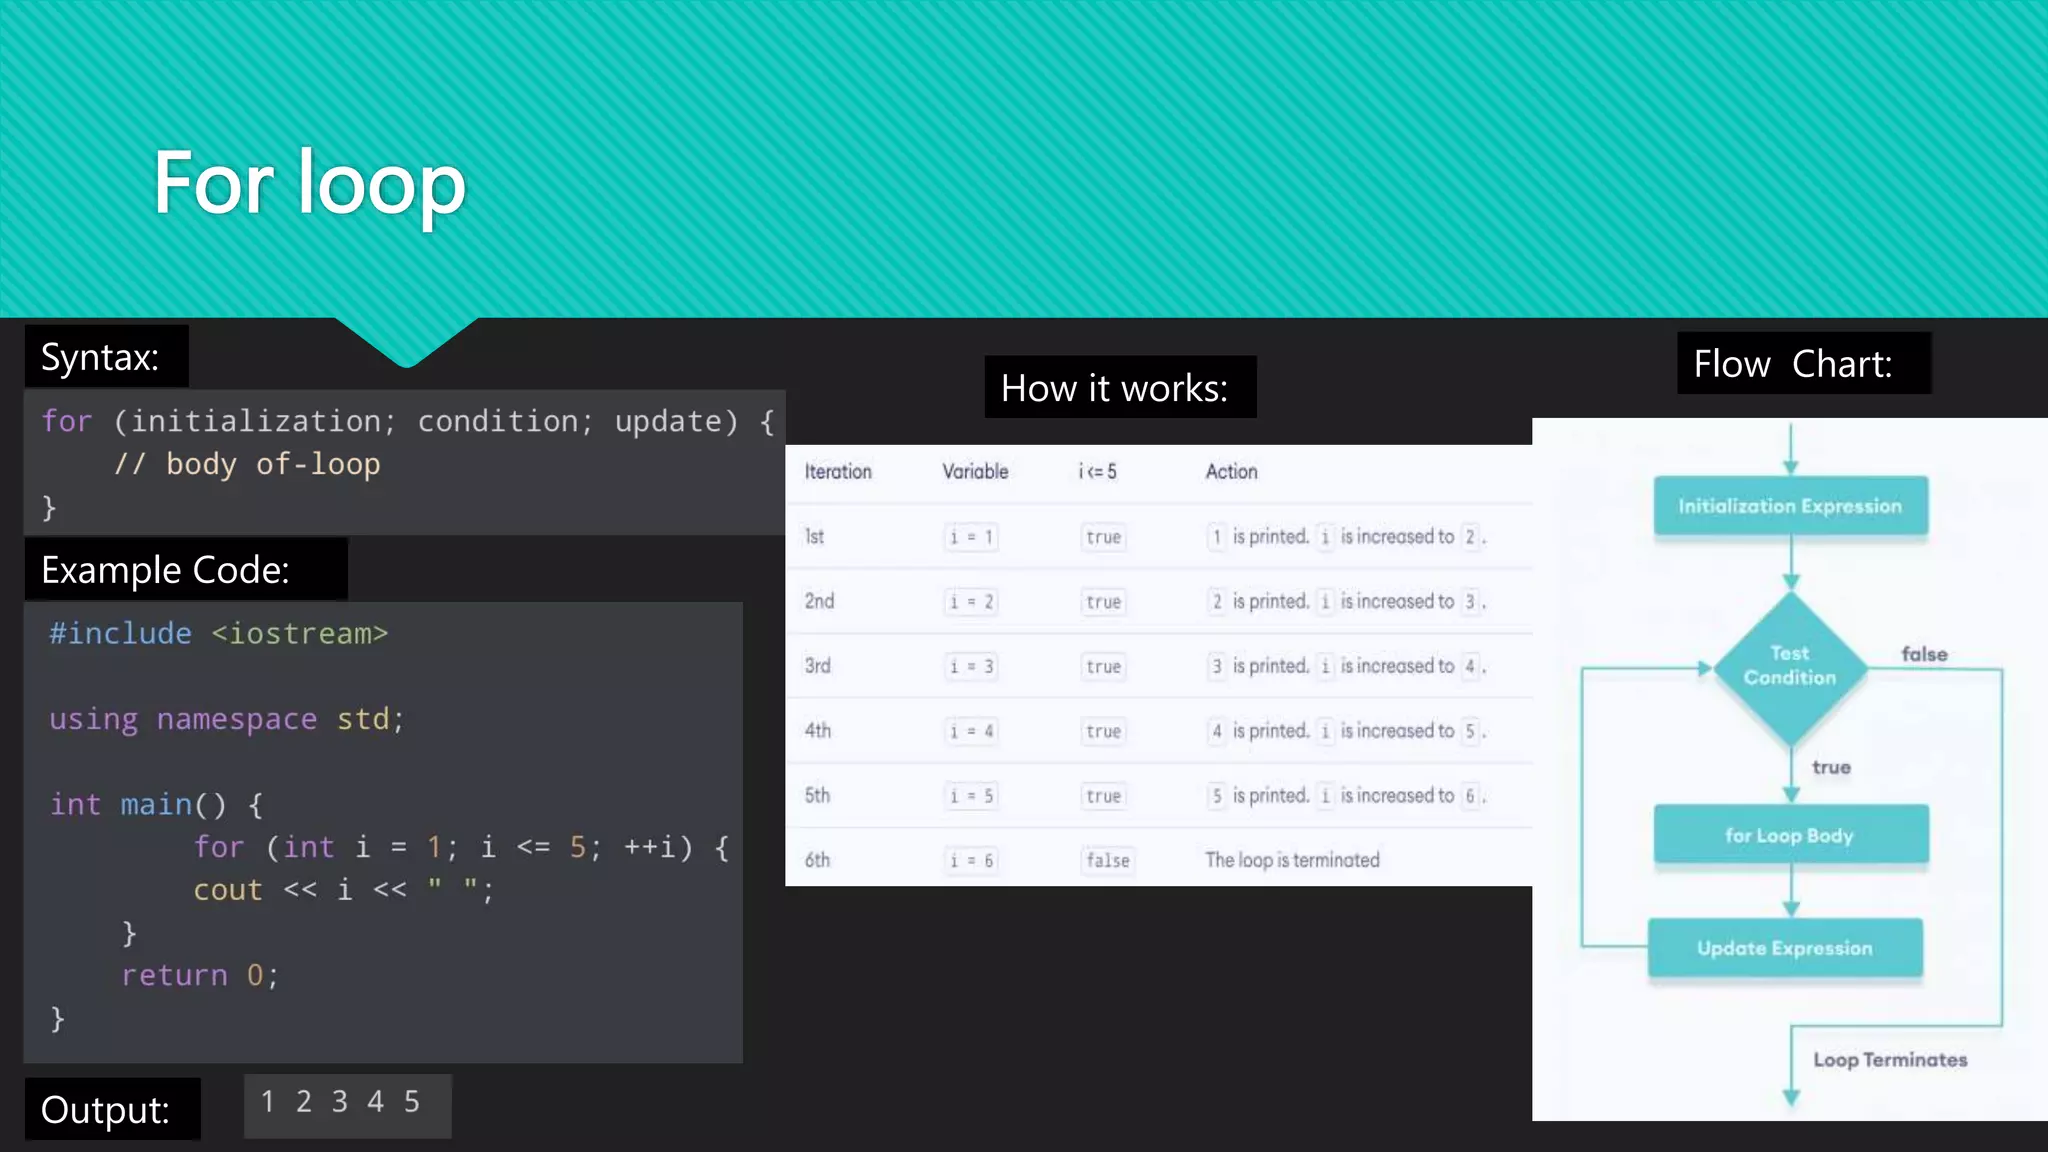2048x1152 pixels.
Task: Click the 'return 0;' line
Action: tap(200, 975)
